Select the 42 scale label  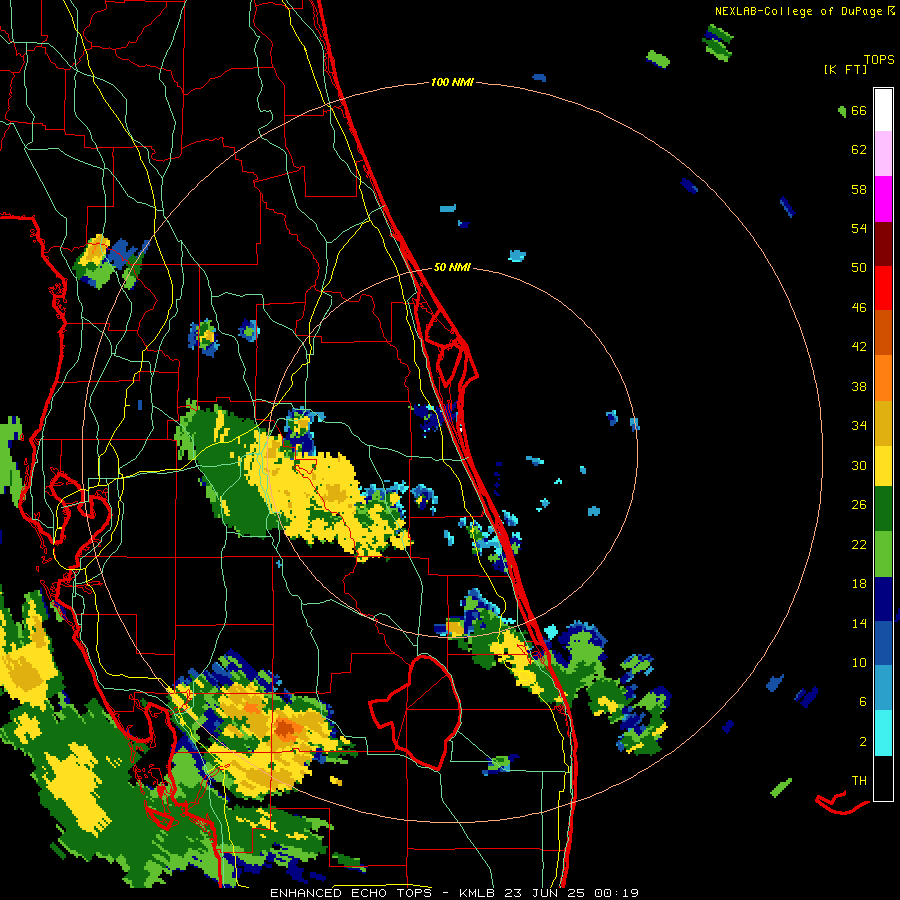[859, 347]
